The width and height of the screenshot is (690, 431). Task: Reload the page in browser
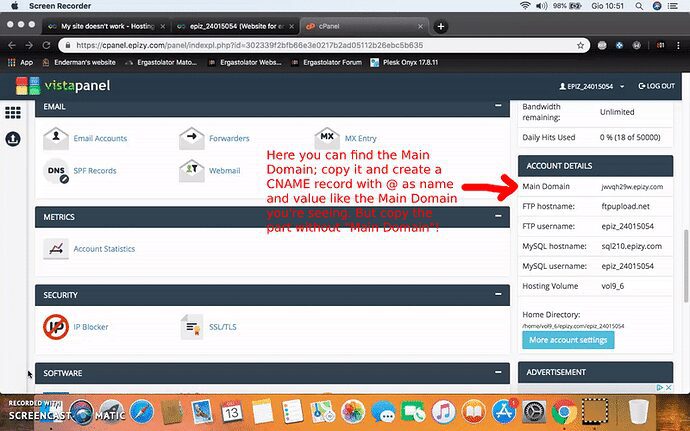click(46, 45)
